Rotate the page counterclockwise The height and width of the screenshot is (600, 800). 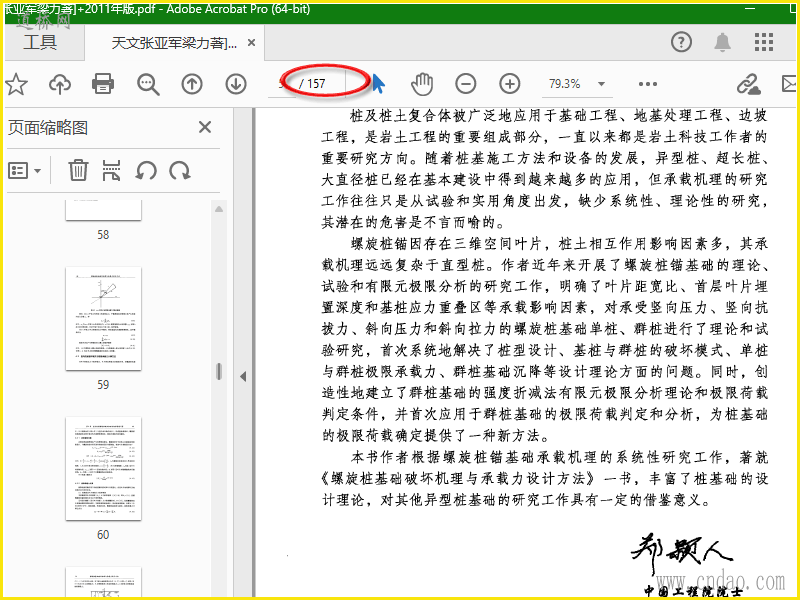[146, 170]
